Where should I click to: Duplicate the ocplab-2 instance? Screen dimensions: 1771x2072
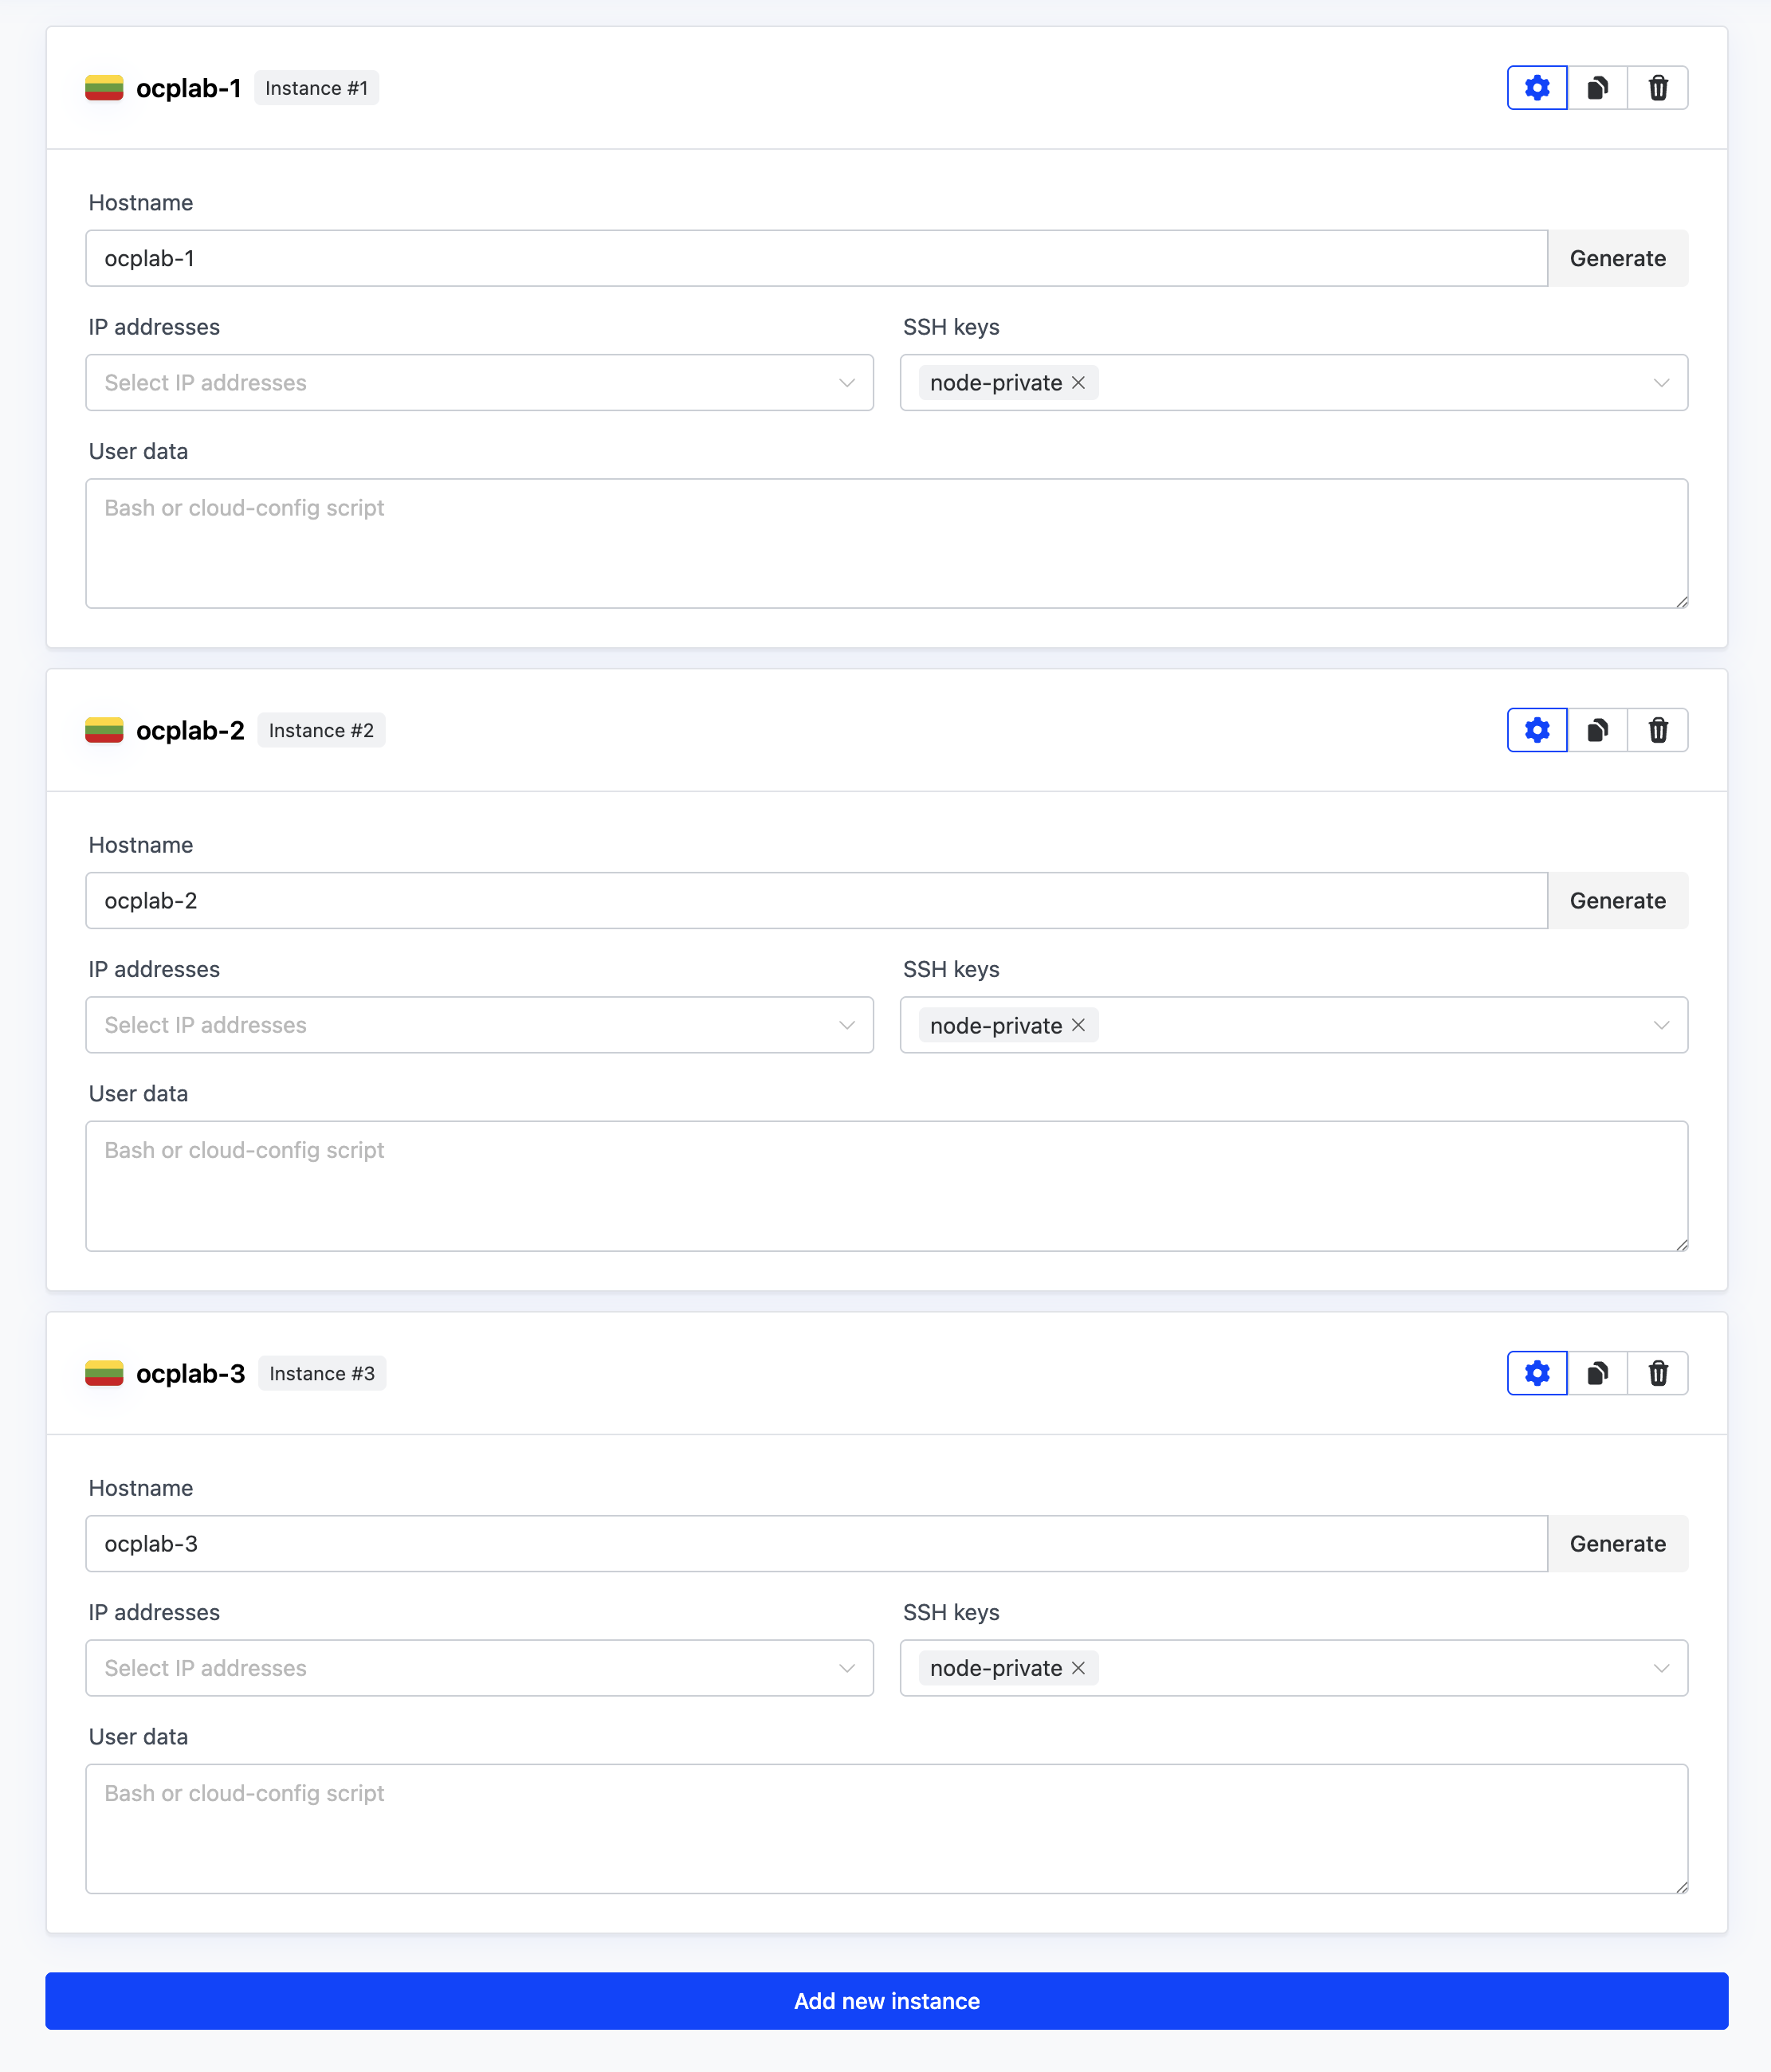point(1597,730)
